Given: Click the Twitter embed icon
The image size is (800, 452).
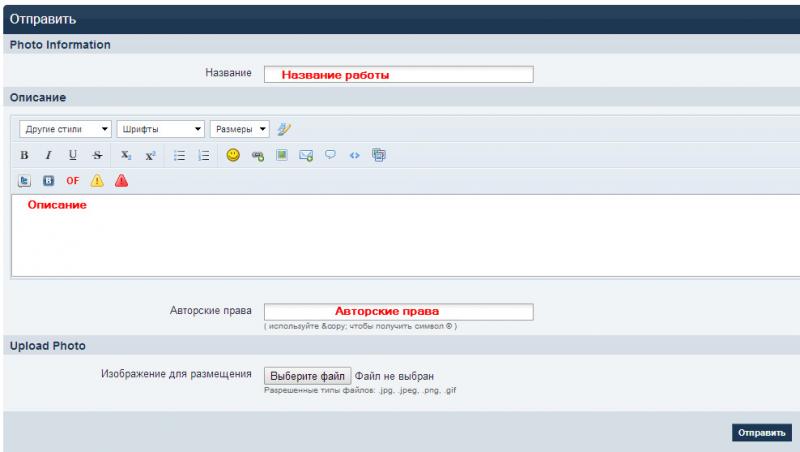Looking at the screenshot, I should (x=24, y=181).
